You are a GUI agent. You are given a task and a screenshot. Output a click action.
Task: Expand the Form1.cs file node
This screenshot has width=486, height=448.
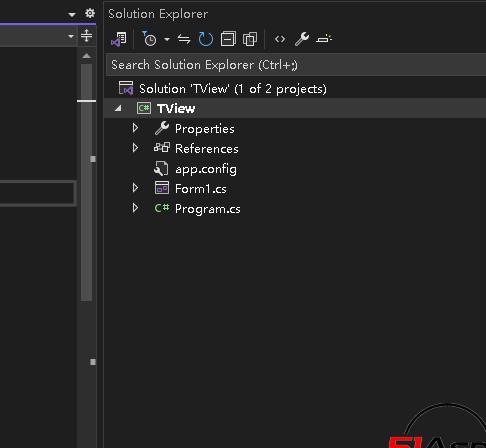tap(135, 188)
